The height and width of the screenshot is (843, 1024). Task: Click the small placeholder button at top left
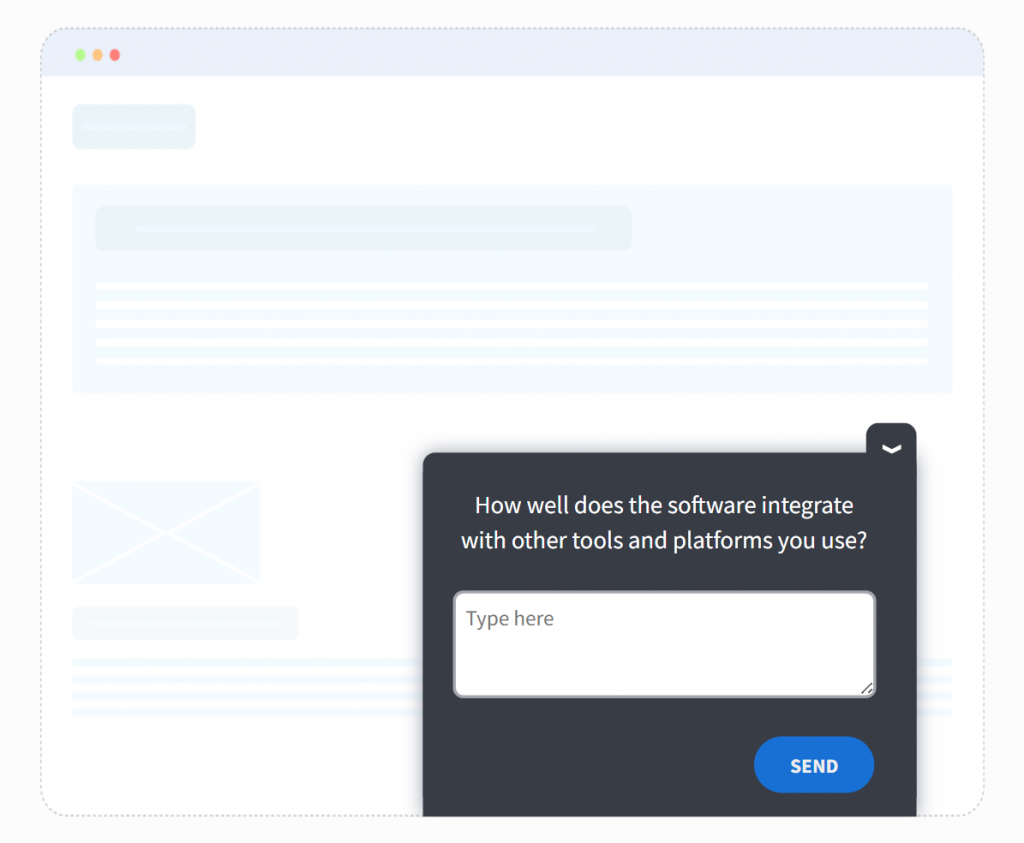point(134,127)
